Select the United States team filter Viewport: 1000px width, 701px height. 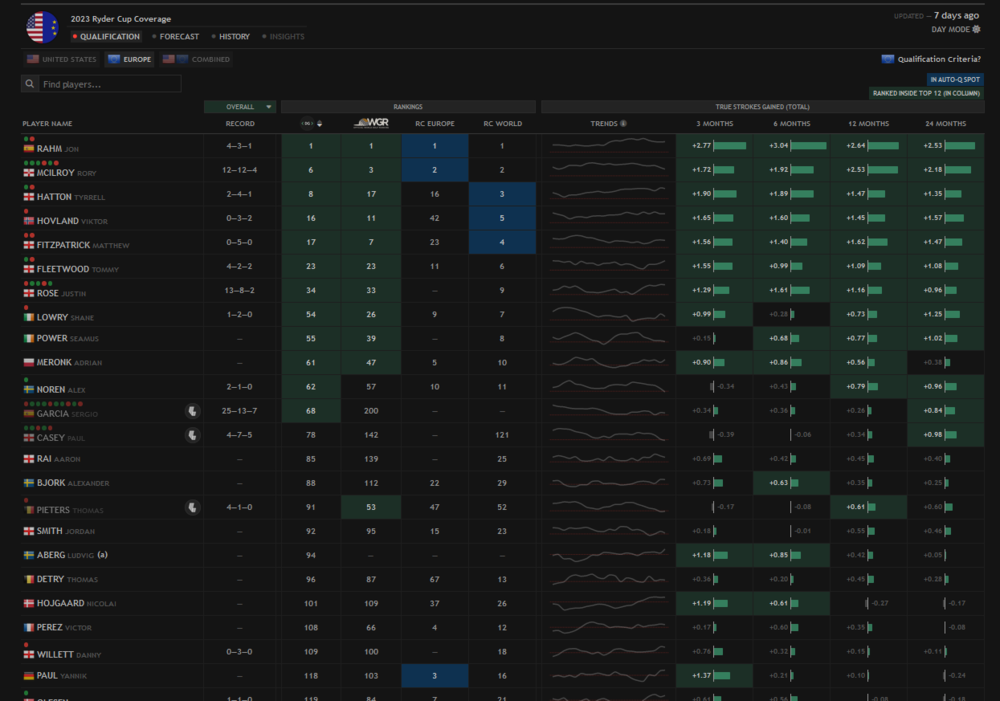[x=62, y=60]
